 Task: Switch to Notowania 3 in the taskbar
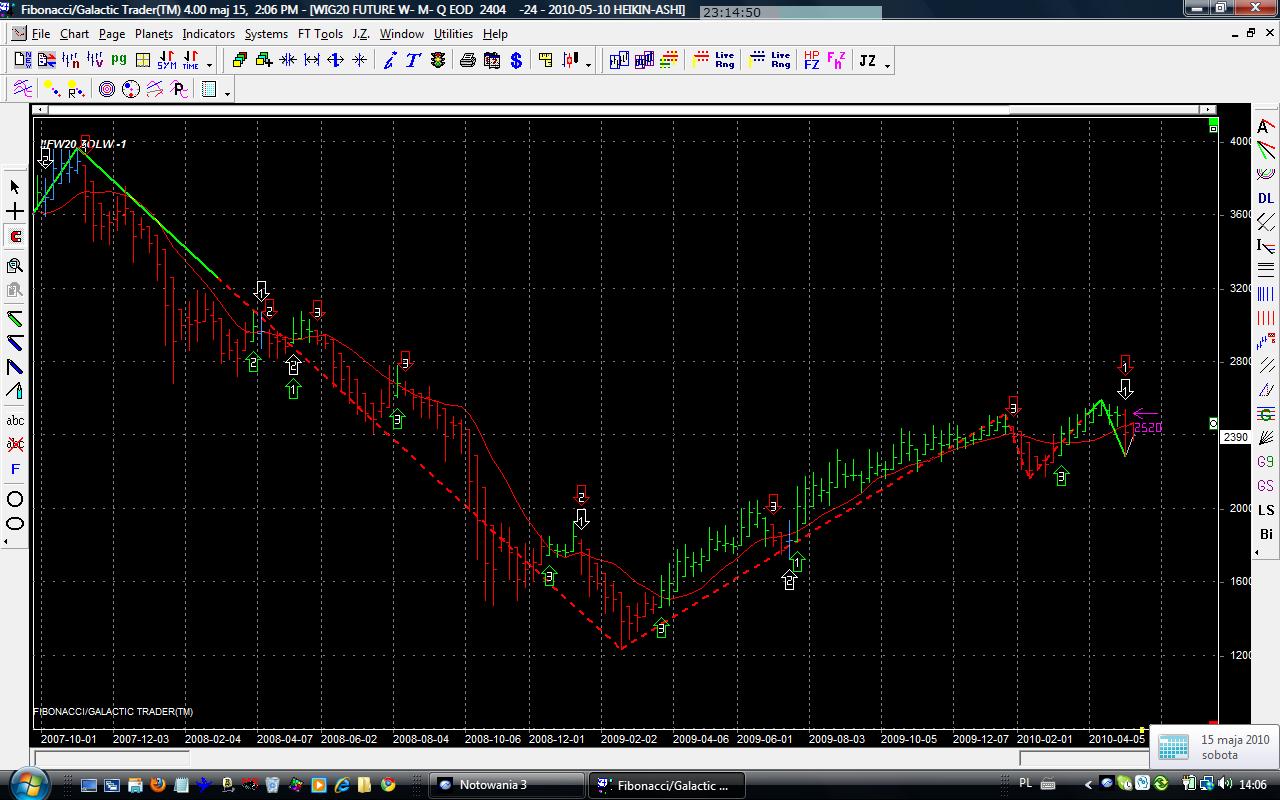point(506,785)
